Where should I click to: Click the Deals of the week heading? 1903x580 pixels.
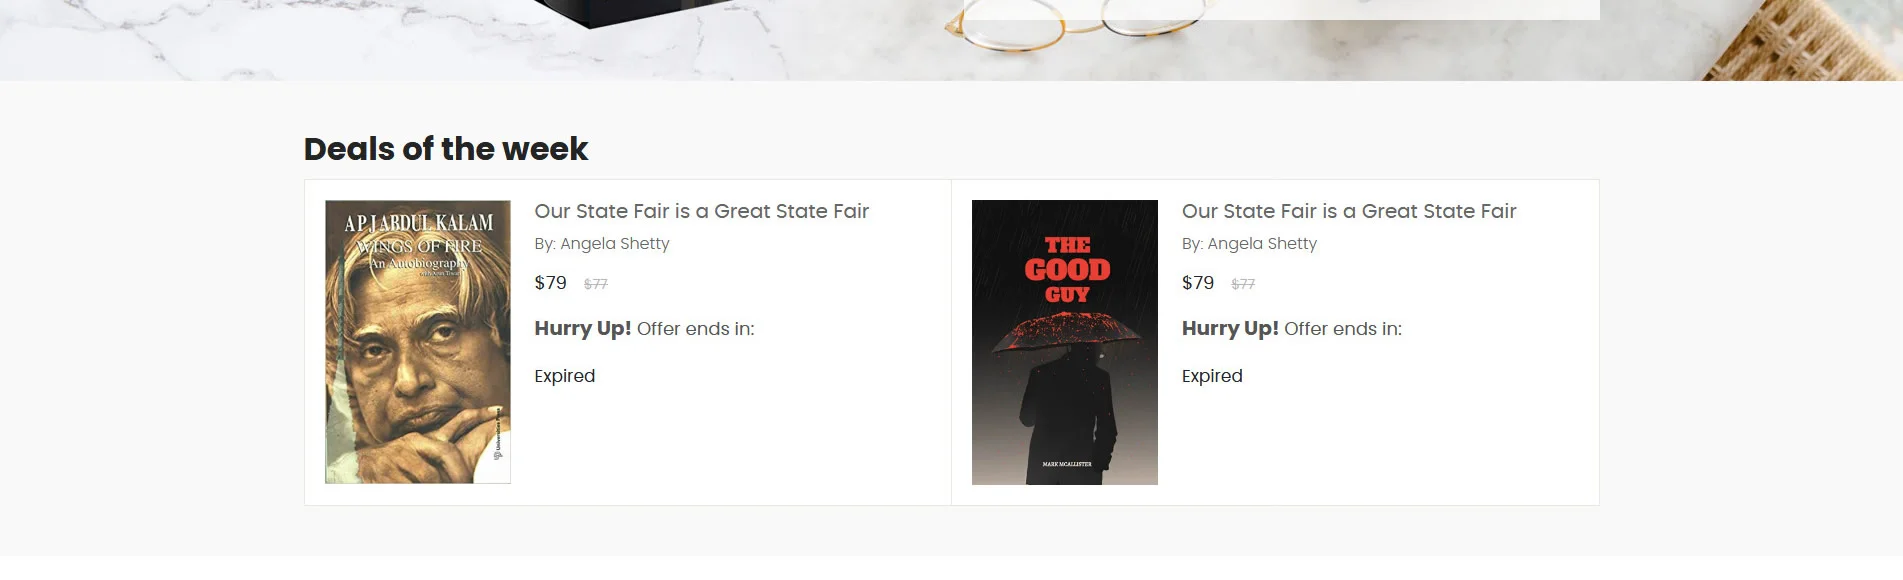445,149
